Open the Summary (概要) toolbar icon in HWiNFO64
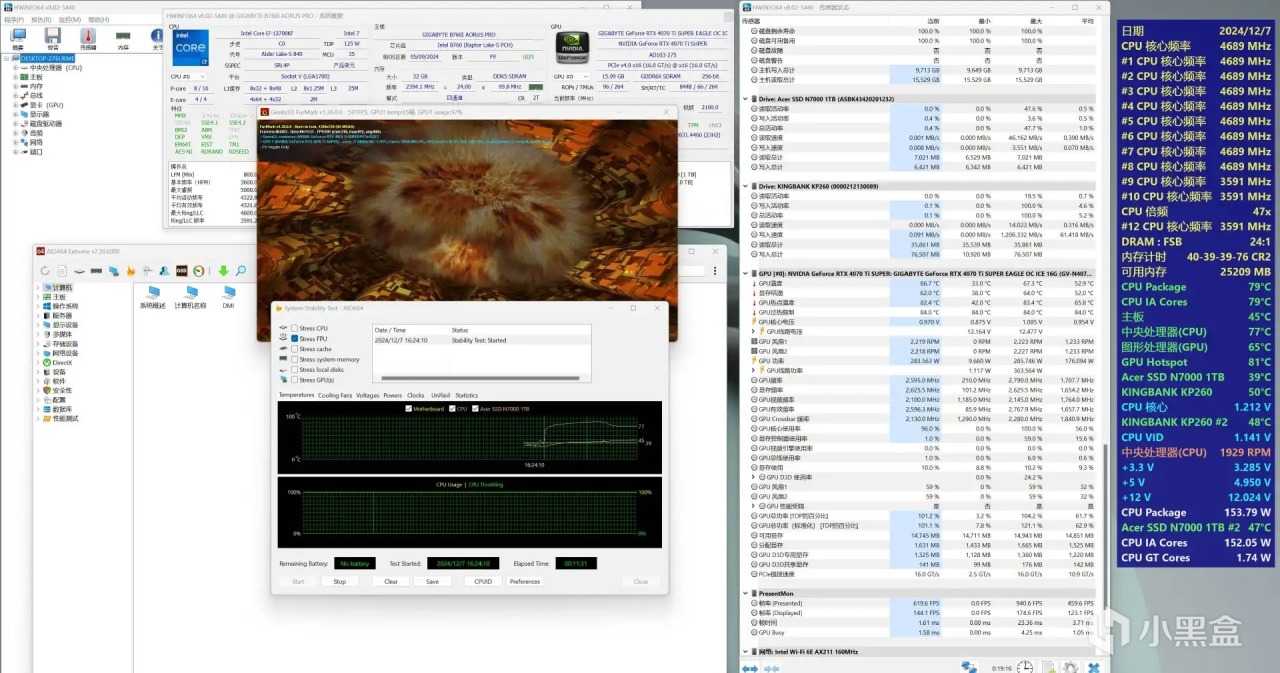This screenshot has height=673, width=1280. 18,37
